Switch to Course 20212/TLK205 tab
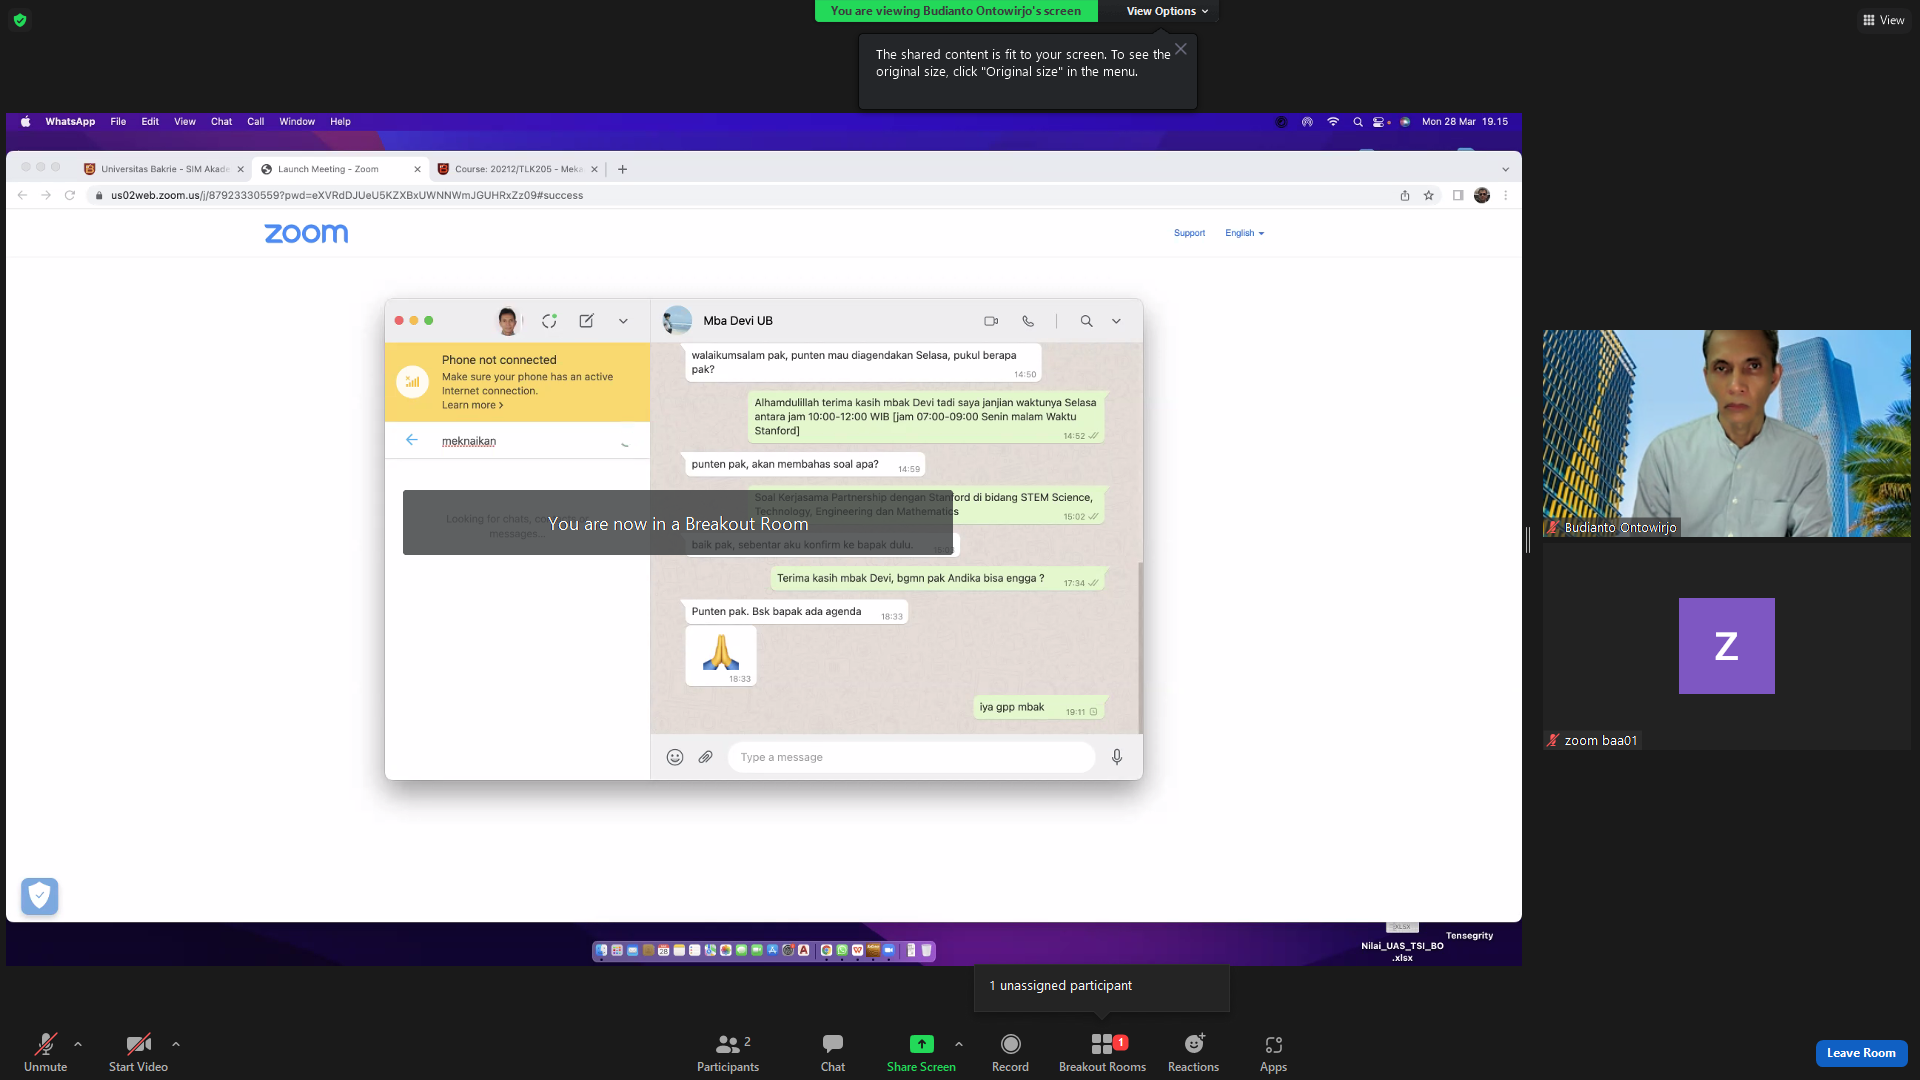Viewport: 1920px width, 1080px height. [x=518, y=169]
